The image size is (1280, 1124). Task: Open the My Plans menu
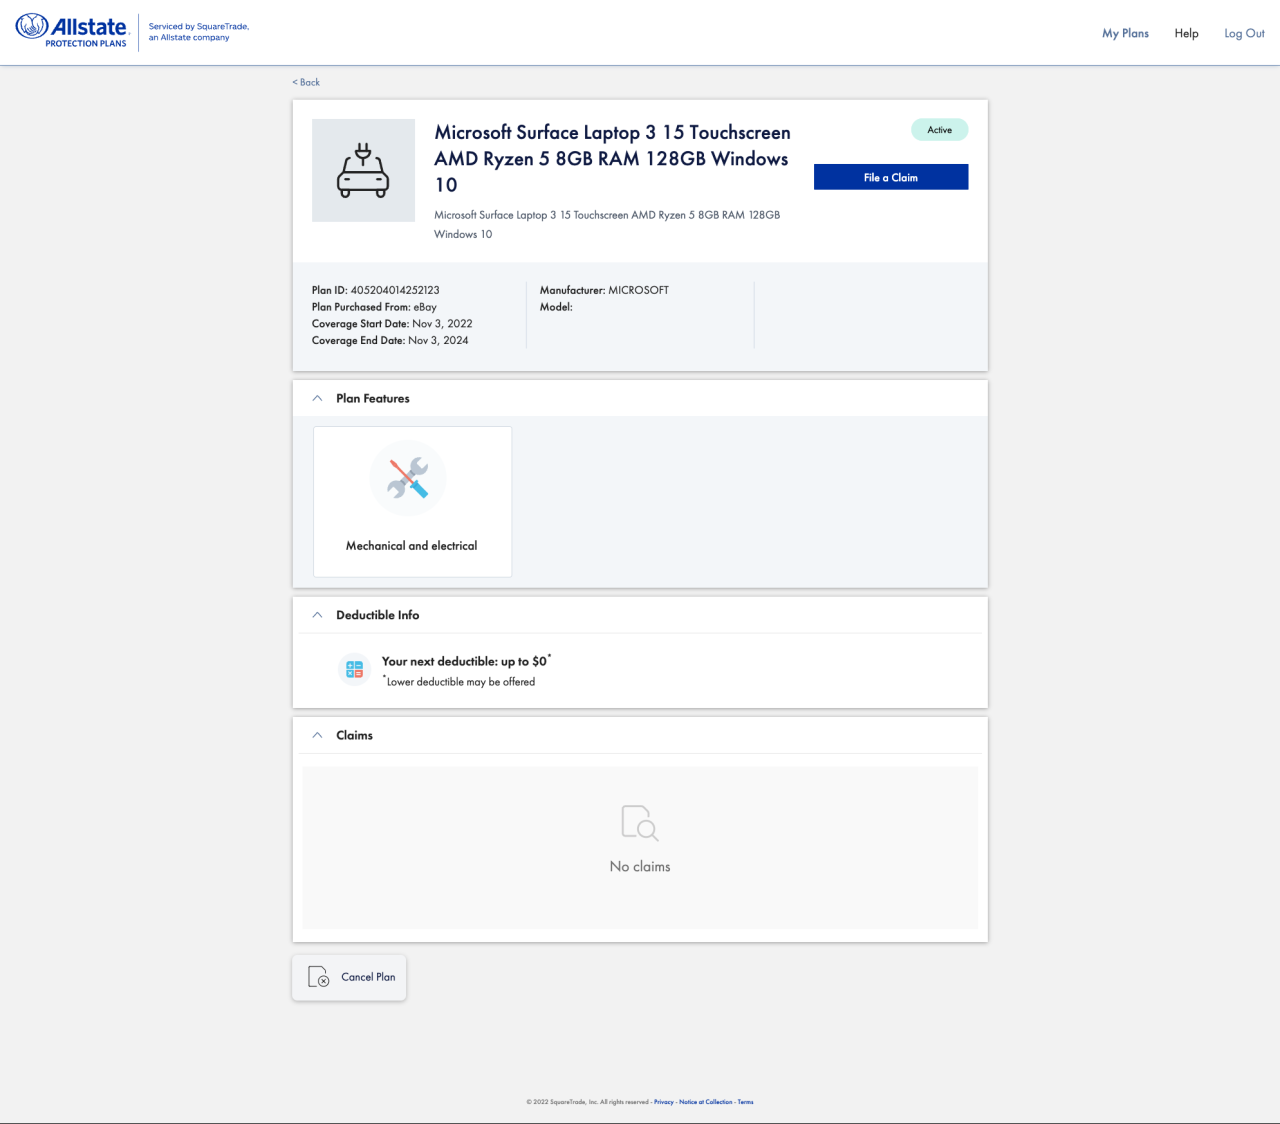click(1125, 33)
